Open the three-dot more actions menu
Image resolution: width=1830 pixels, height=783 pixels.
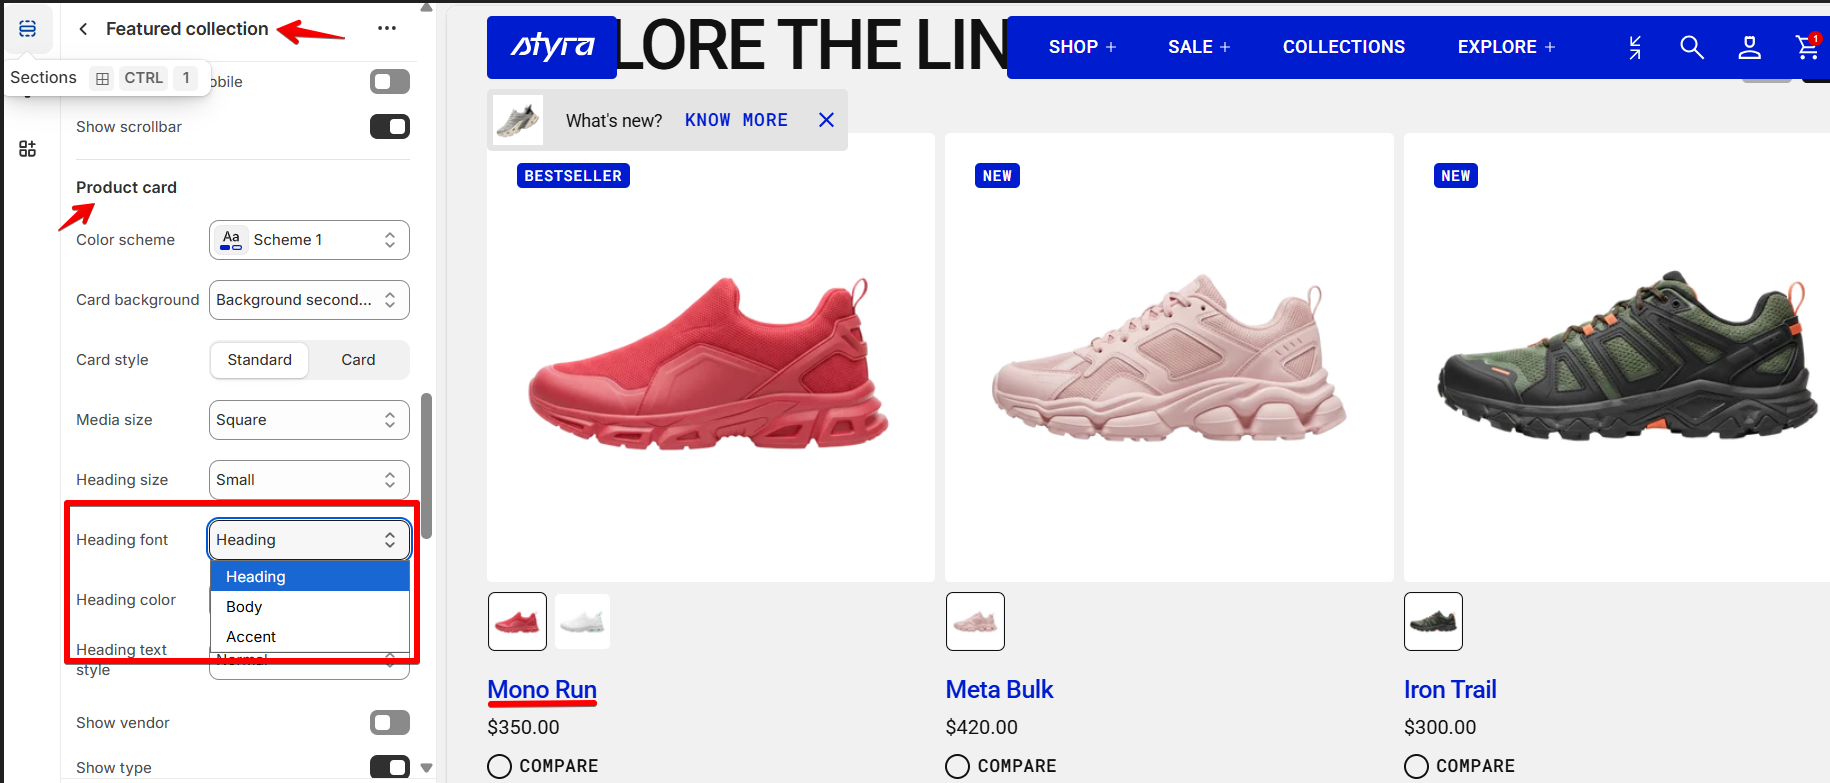coord(387,28)
